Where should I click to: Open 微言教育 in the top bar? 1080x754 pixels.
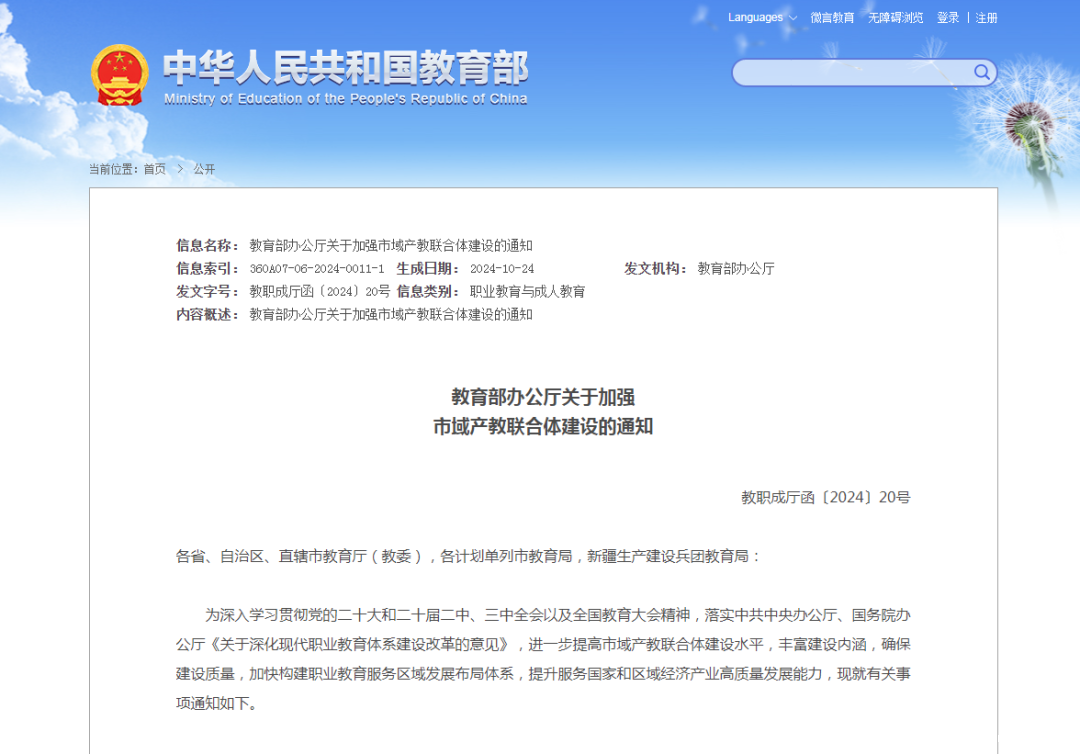832,18
